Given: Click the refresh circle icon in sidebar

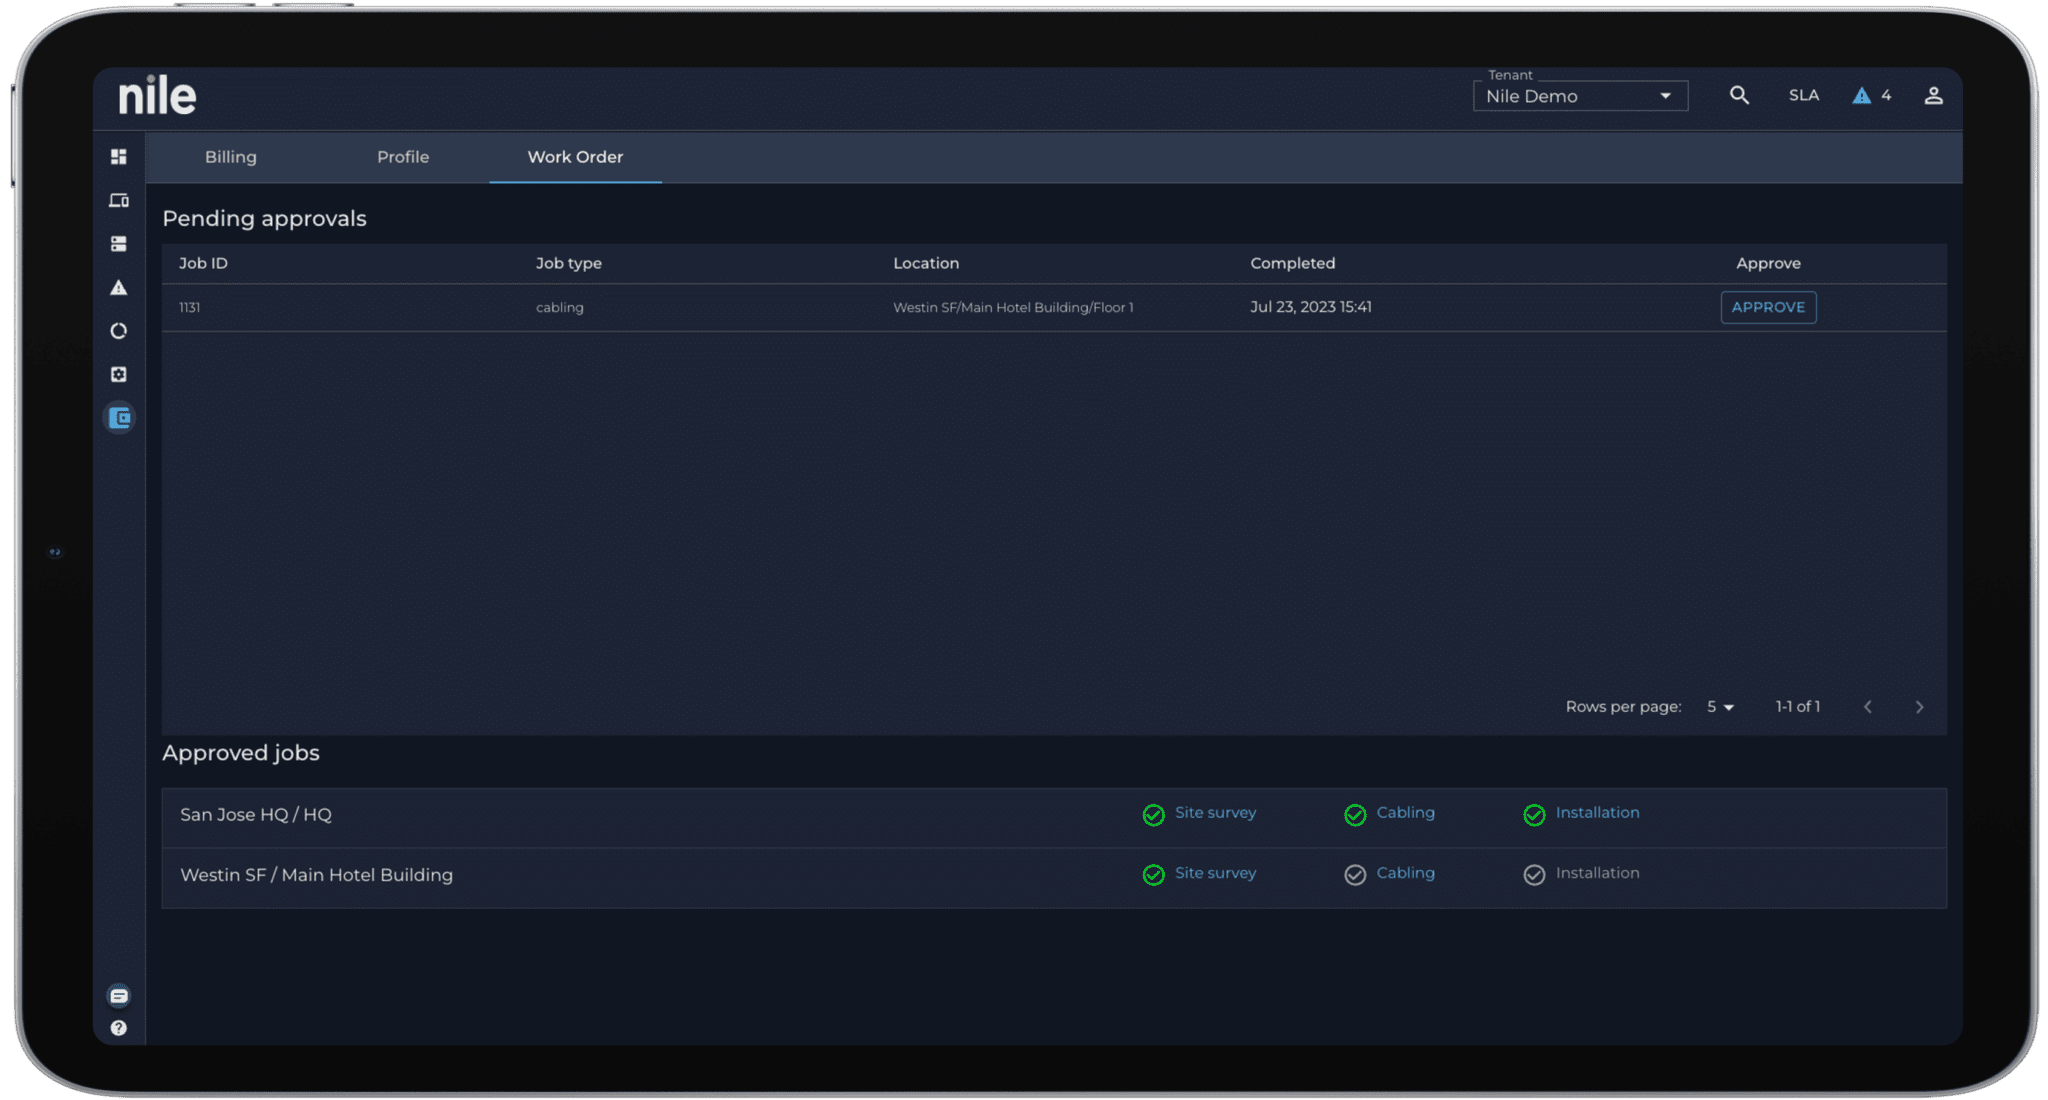Looking at the screenshot, I should tap(119, 330).
